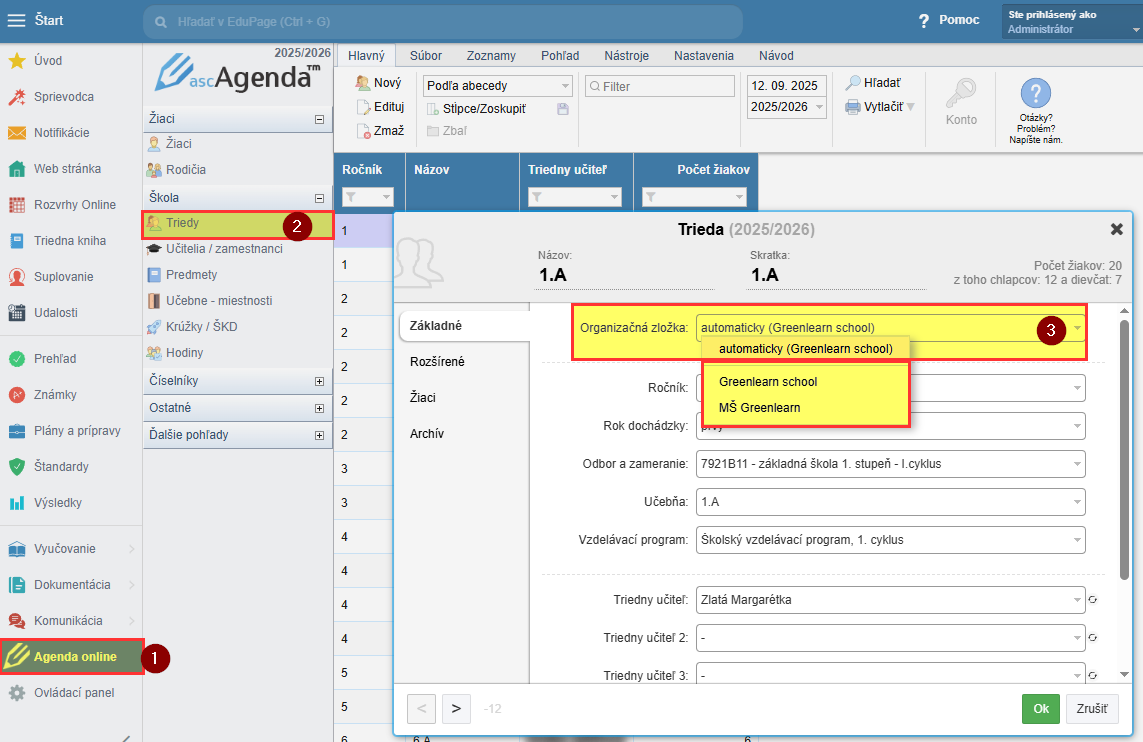
Task: Refresh icon next to Triedny učiteľ field
Action: tap(1093, 601)
